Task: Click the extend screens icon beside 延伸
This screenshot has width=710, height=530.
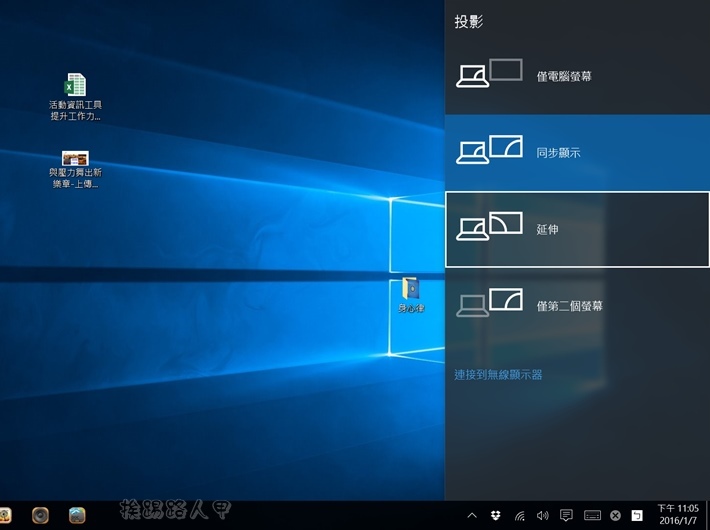Action: pyautogui.click(x=489, y=226)
